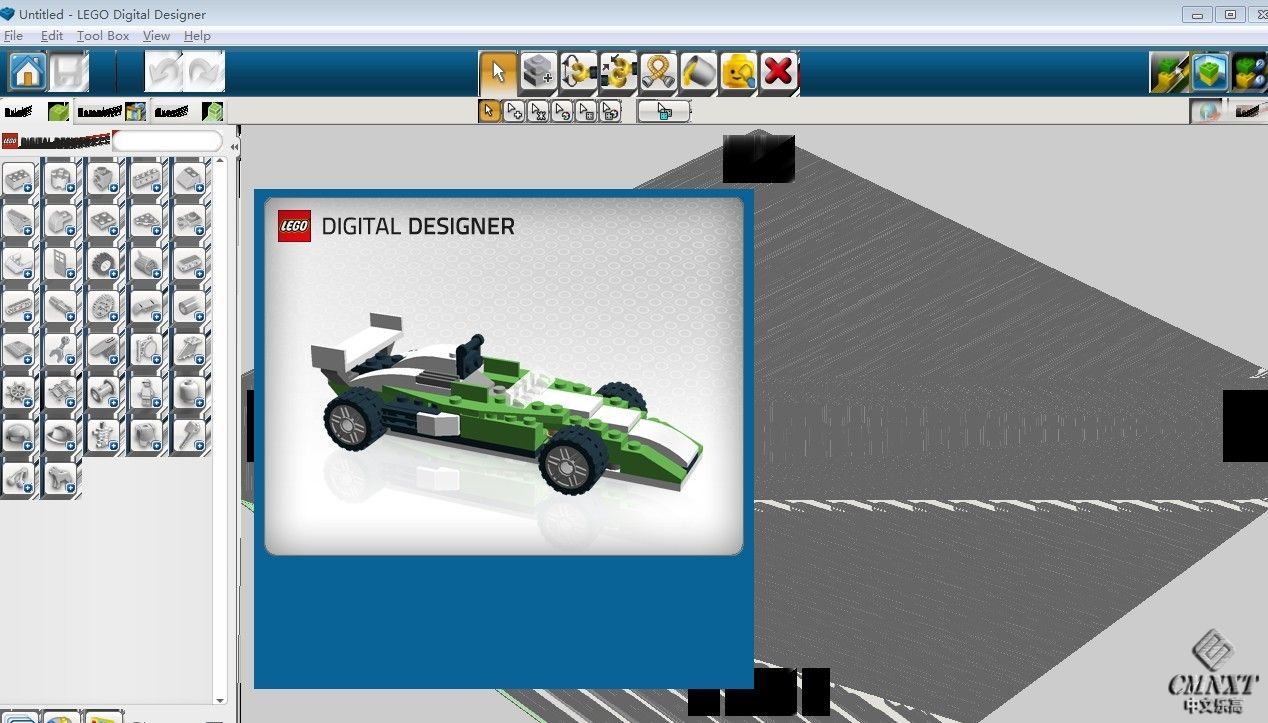Click the Save floppy disk icon
Screen dimensions: 1268x723
point(69,72)
